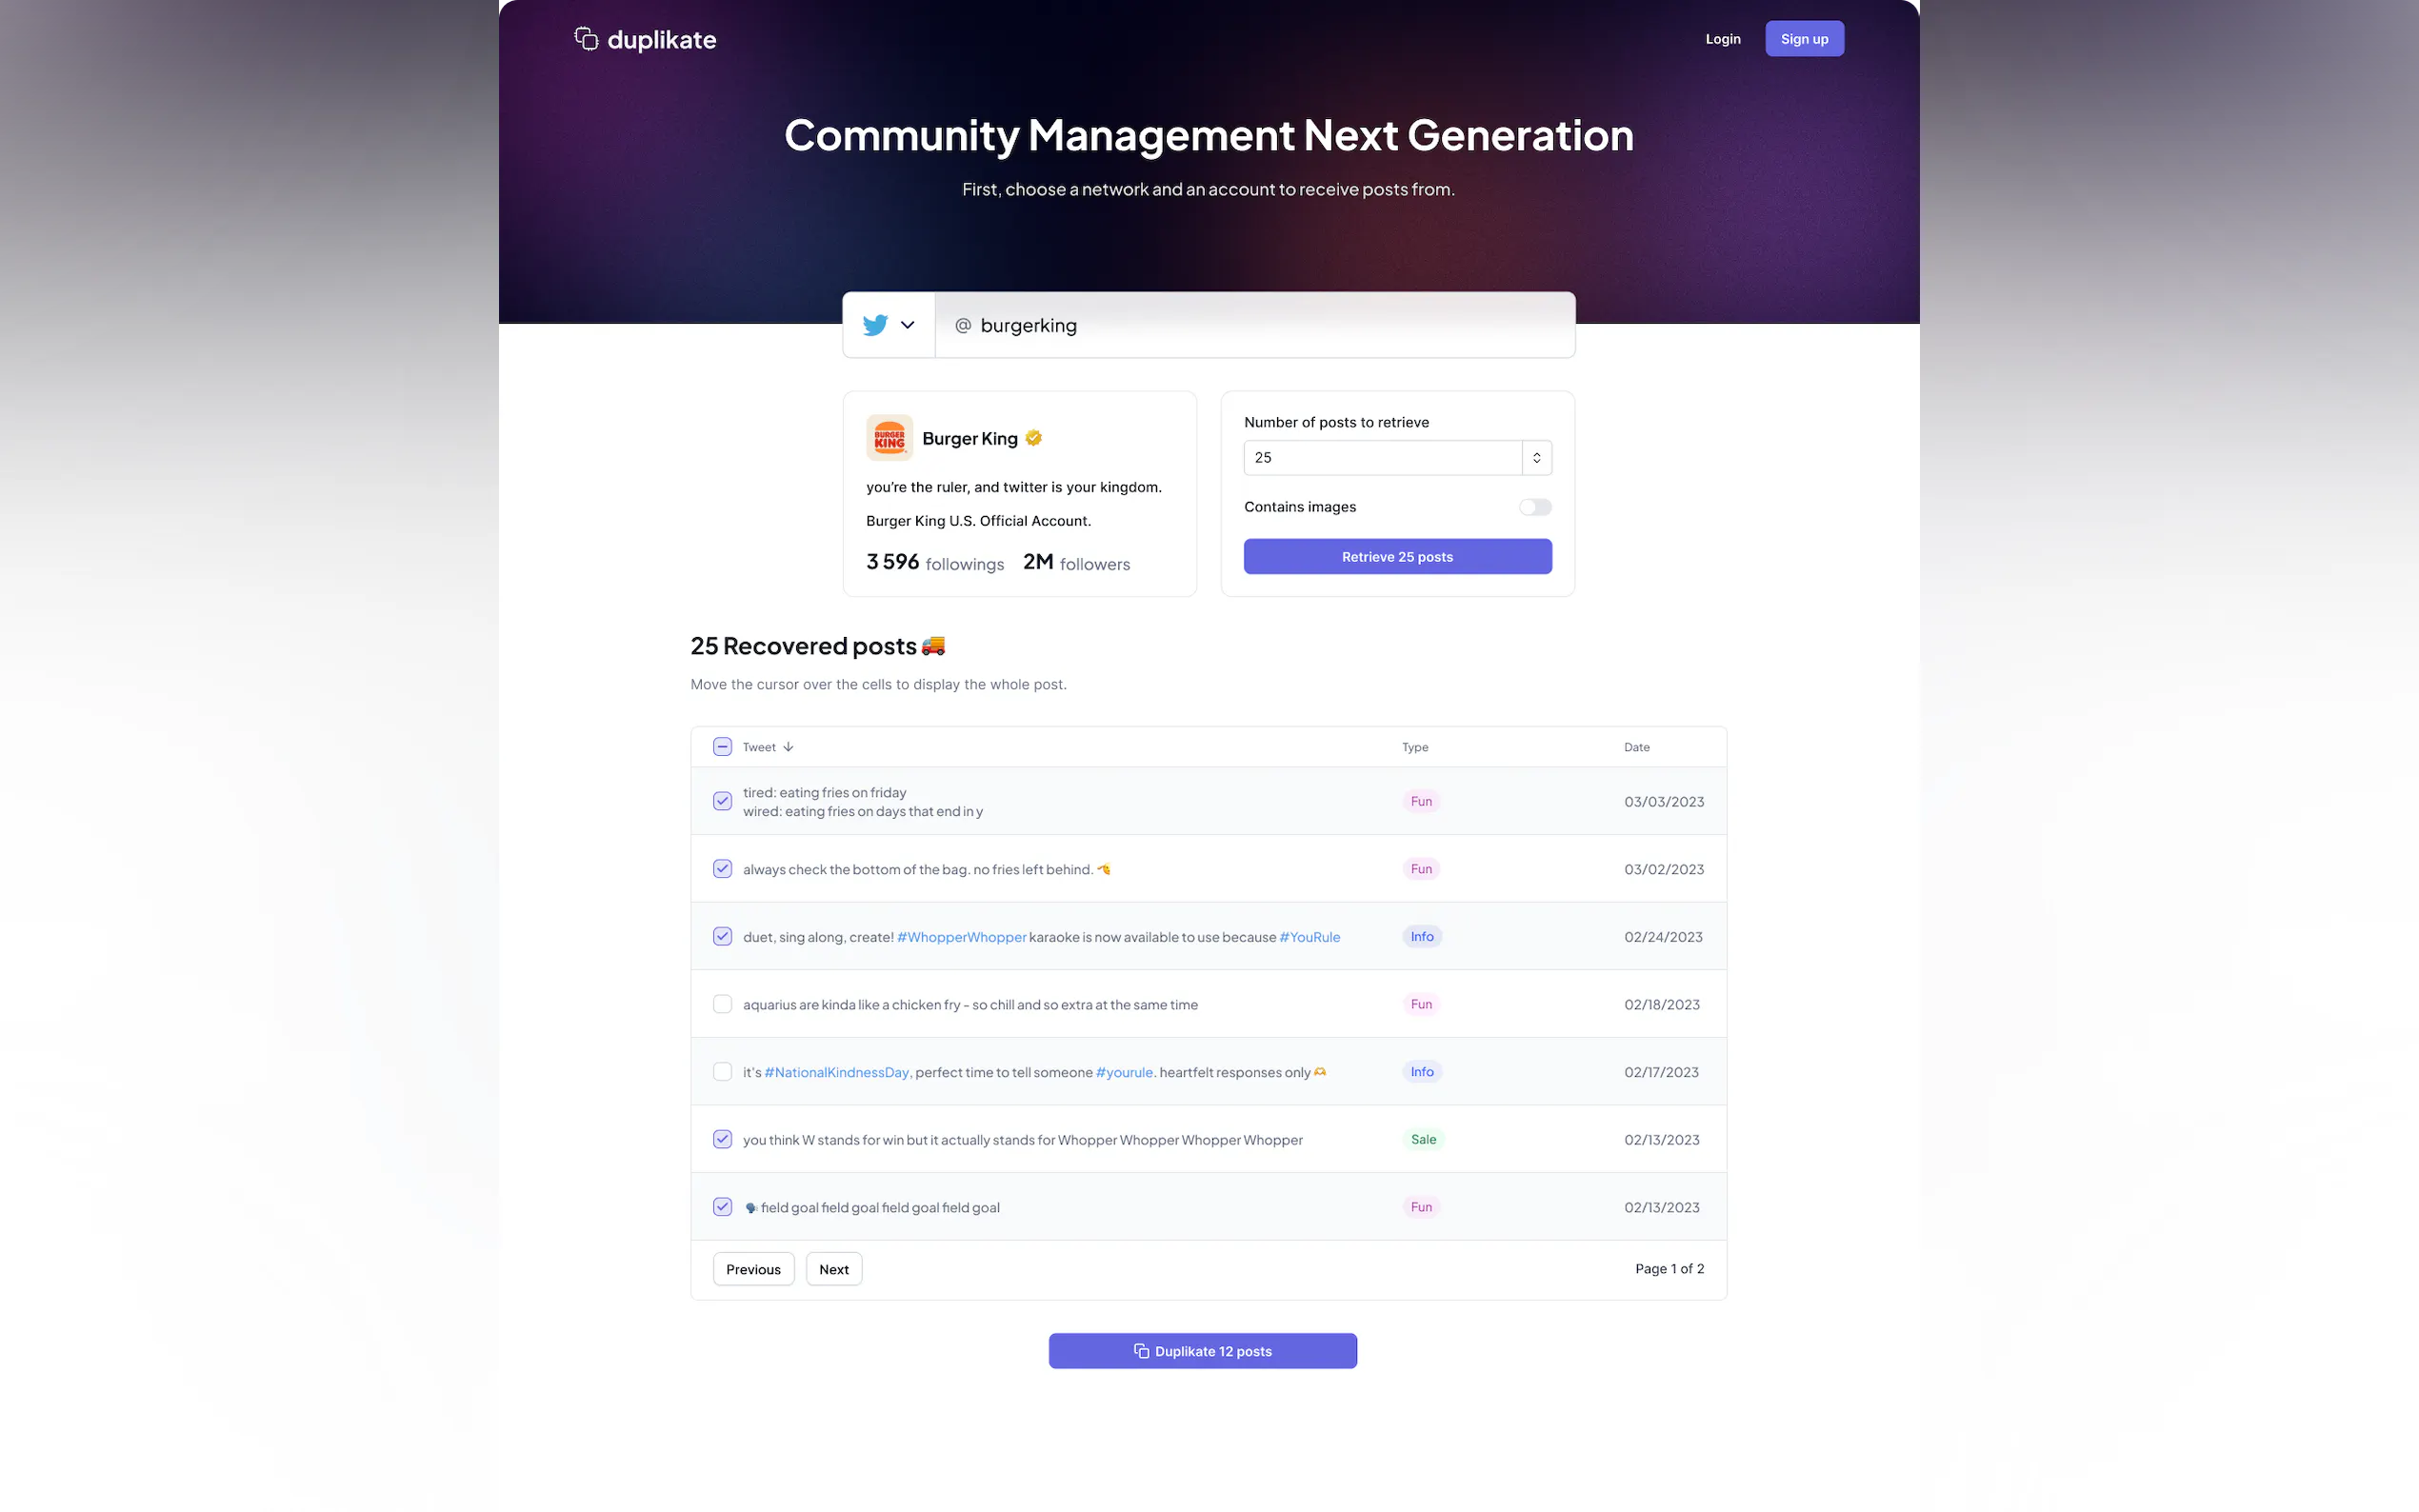
Task: Click the copy icon on Duplikate button
Action: click(1141, 1351)
